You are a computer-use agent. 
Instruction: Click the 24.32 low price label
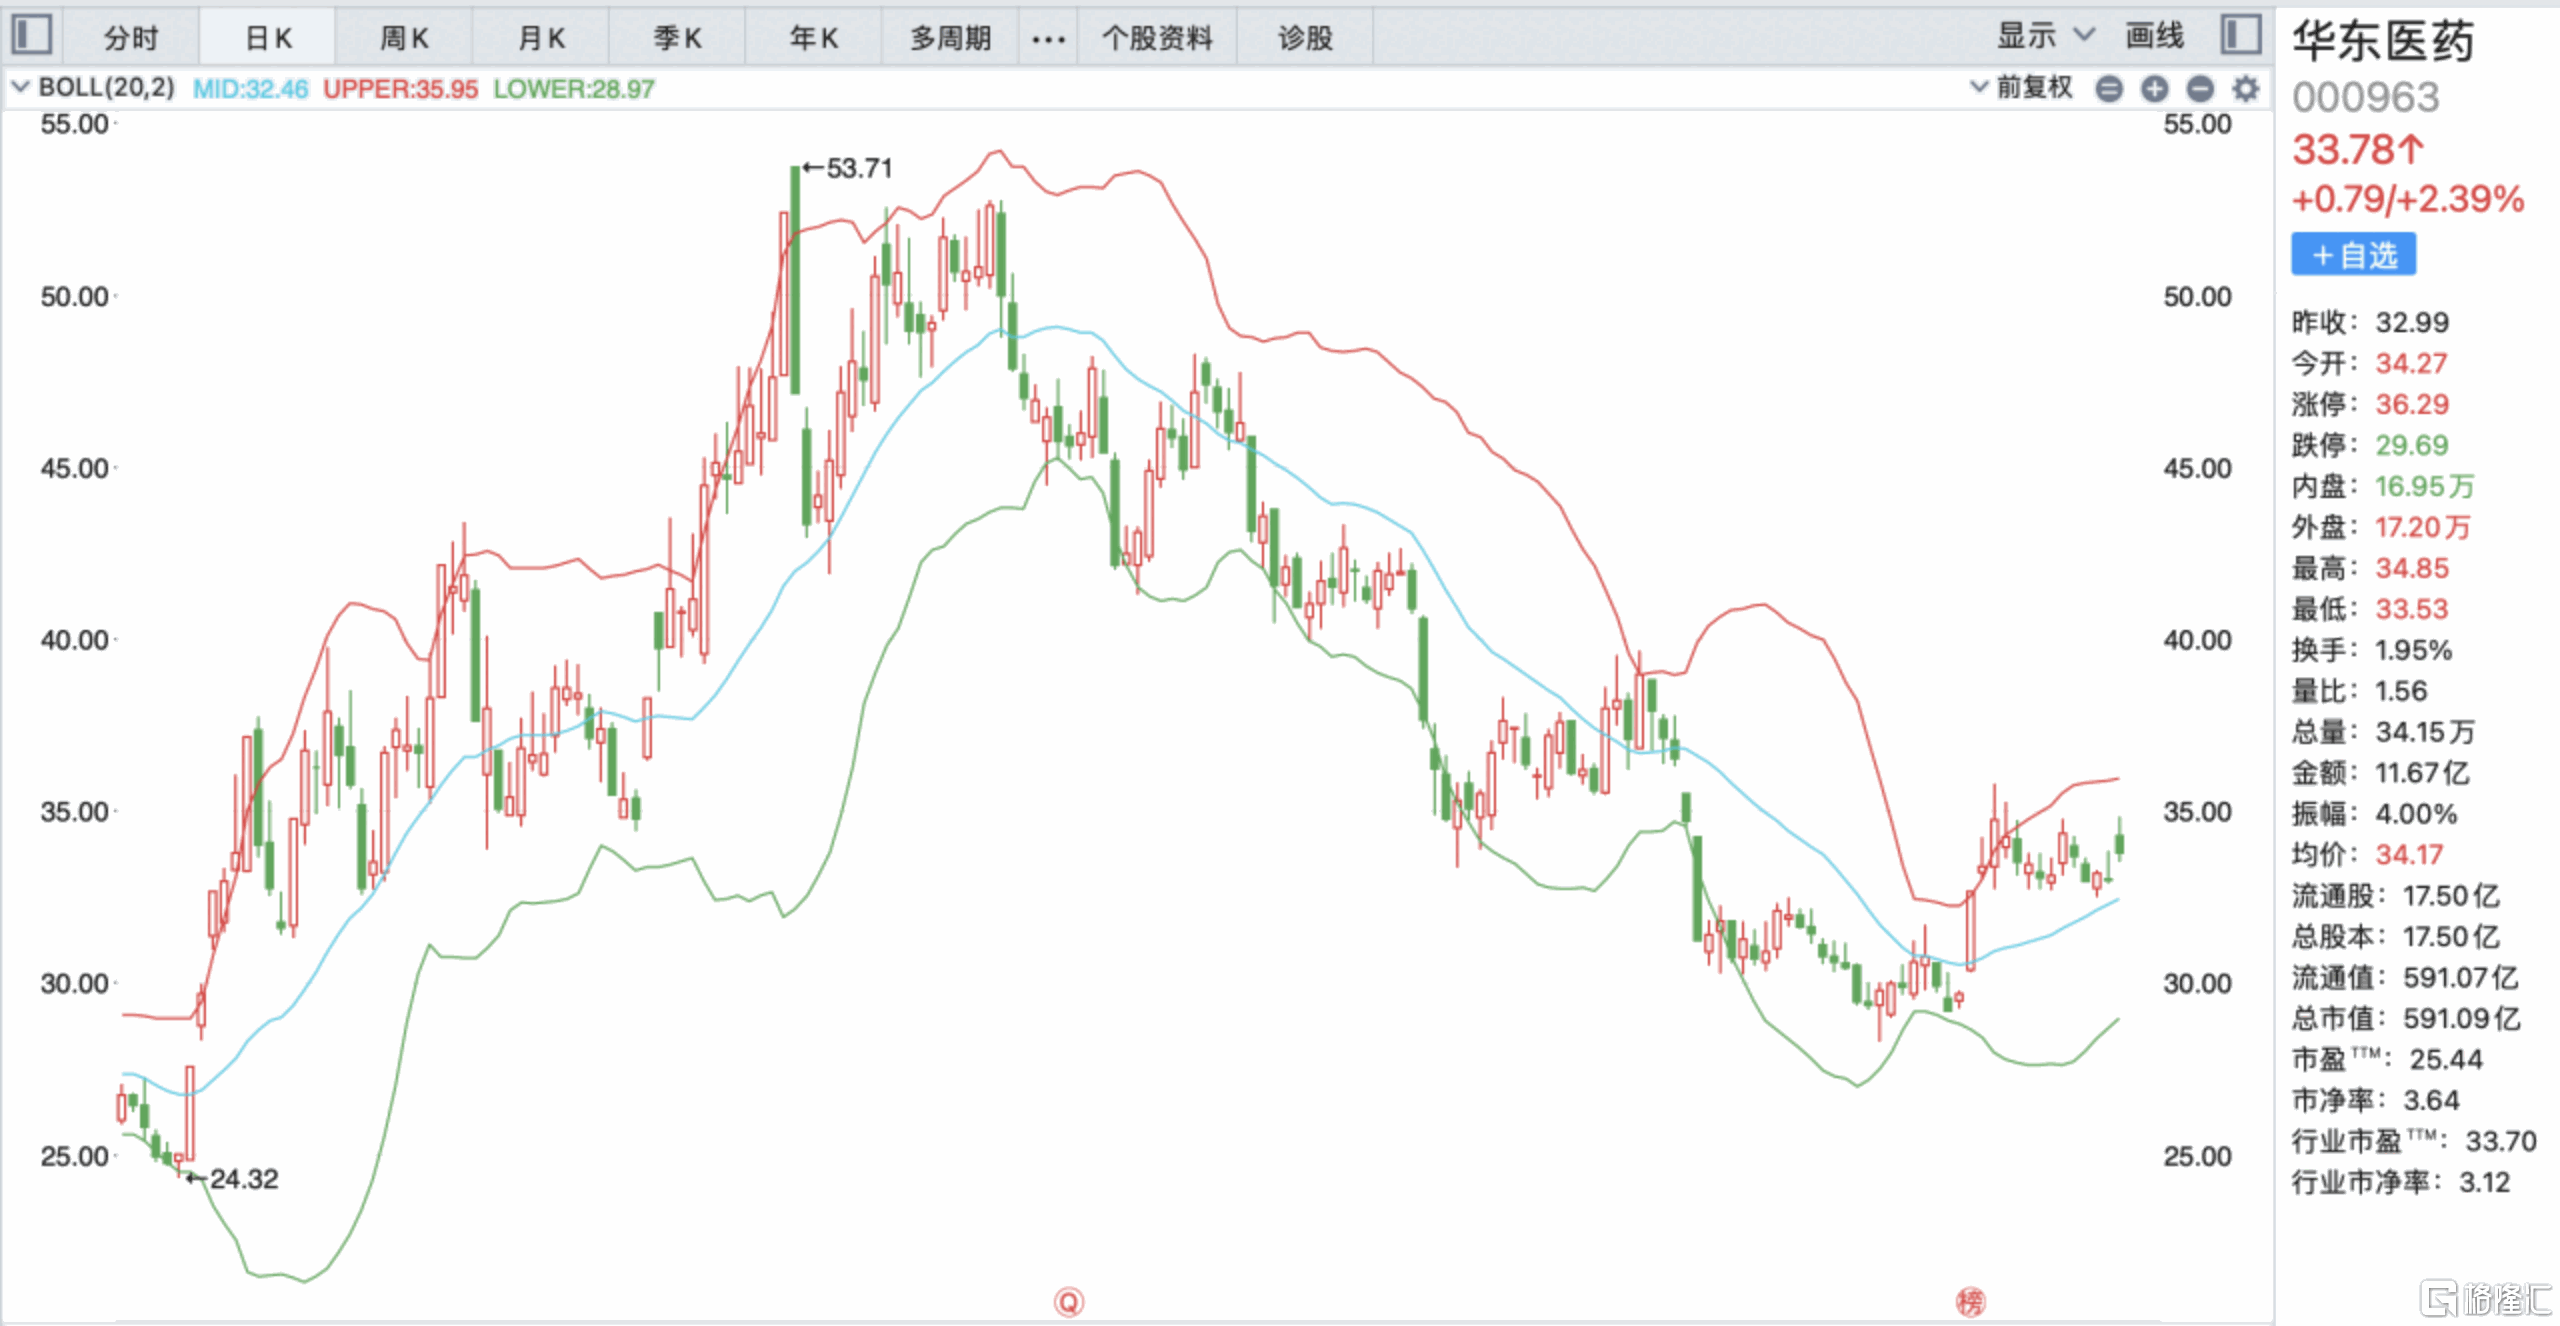tap(244, 1179)
